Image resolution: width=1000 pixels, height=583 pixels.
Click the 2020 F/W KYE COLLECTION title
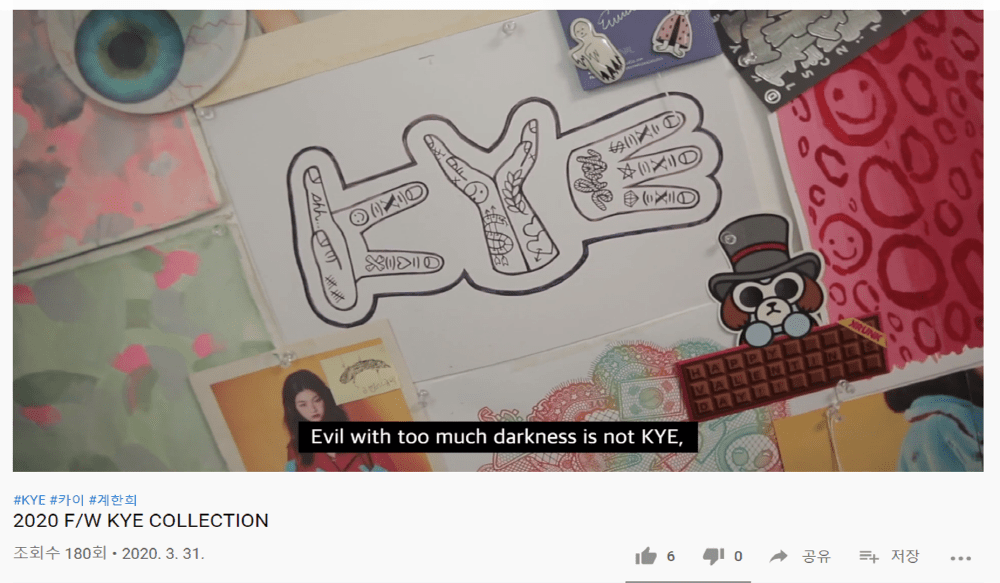coord(141,520)
